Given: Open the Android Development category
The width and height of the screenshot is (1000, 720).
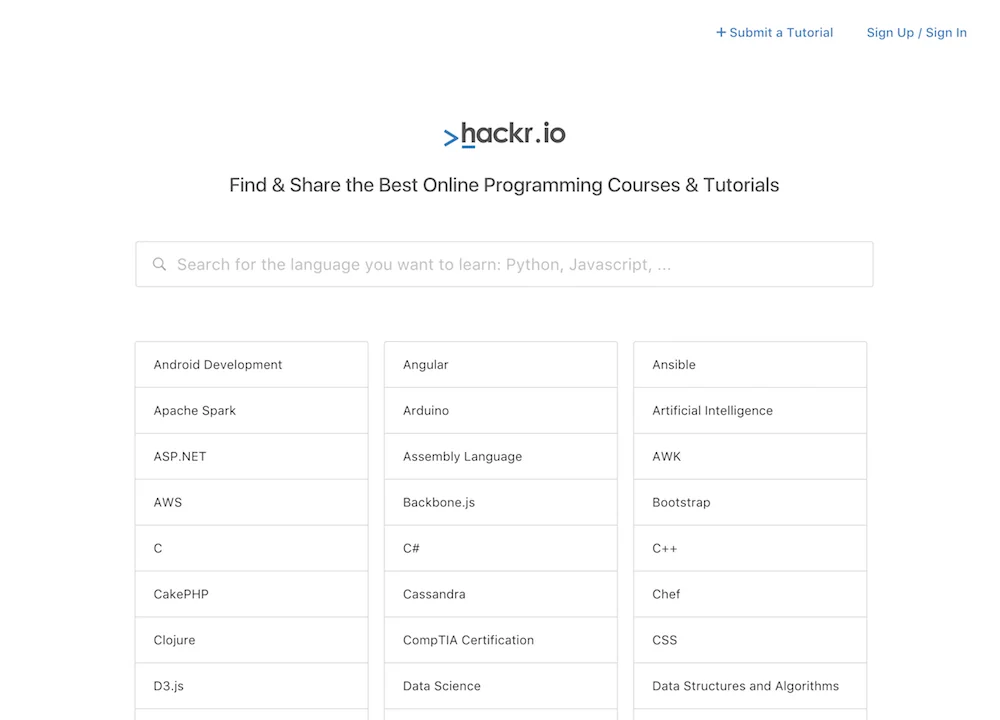Looking at the screenshot, I should pyautogui.click(x=217, y=364).
